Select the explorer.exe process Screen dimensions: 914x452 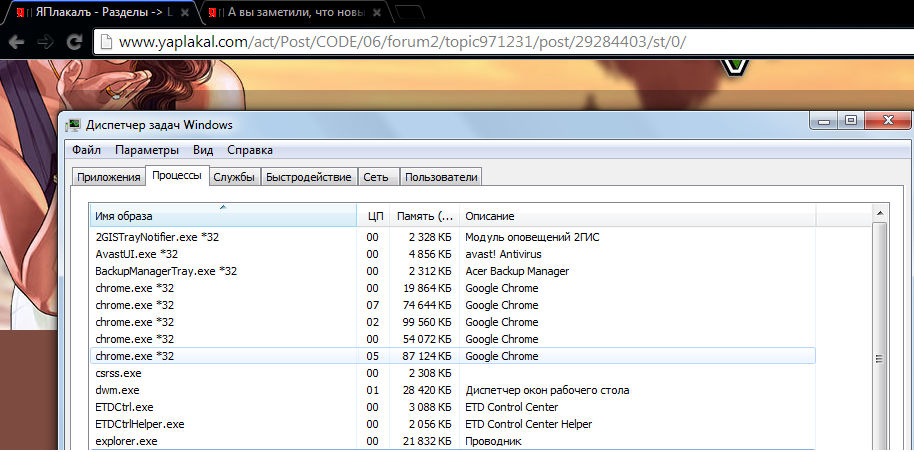[x=453, y=441]
